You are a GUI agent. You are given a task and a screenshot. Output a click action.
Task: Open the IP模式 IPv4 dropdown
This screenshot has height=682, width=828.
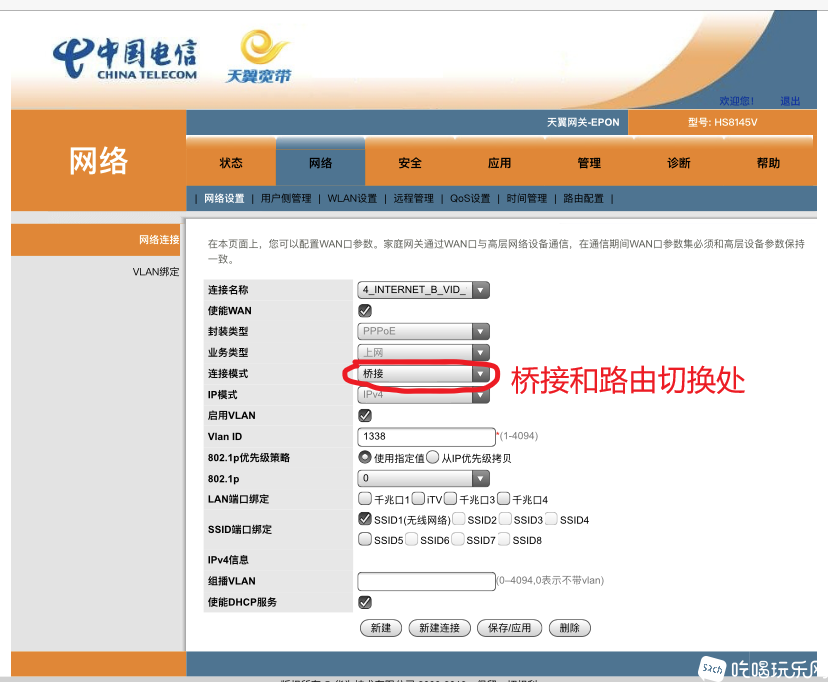424,394
